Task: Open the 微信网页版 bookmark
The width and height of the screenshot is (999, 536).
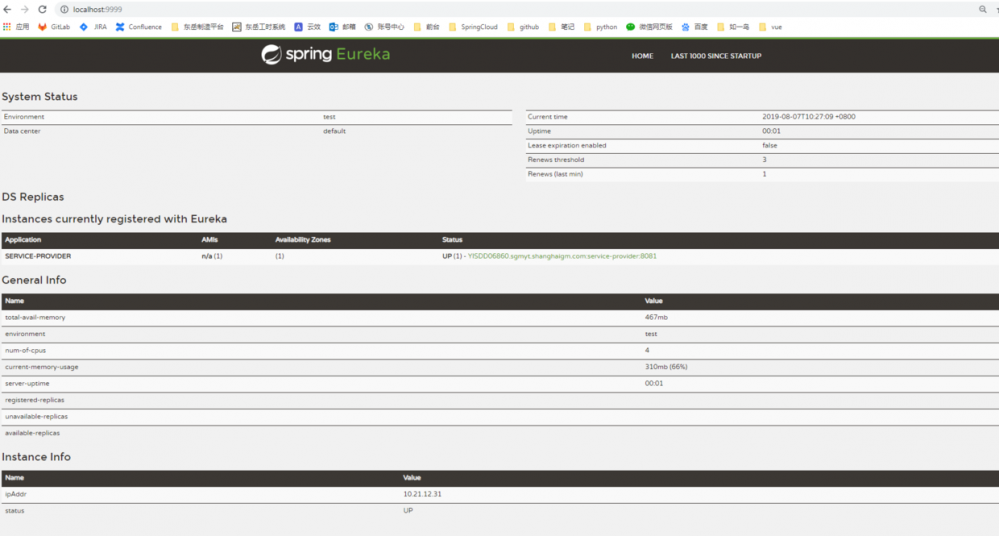Action: (x=649, y=27)
